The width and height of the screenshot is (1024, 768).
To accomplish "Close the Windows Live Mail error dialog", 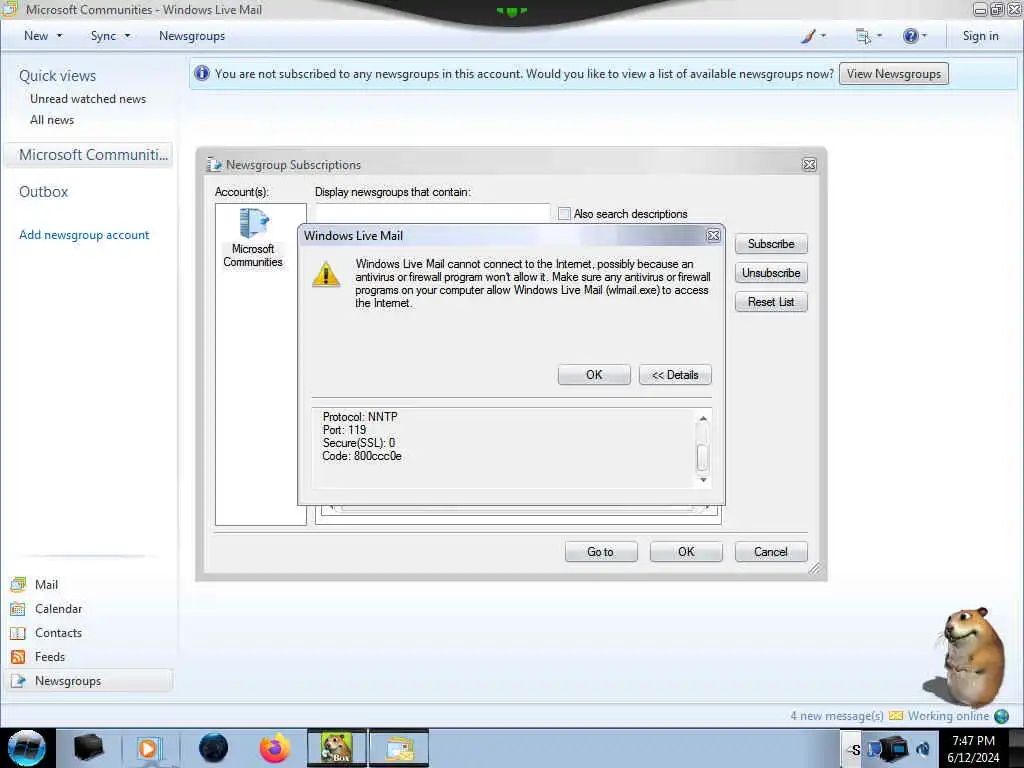I will click(713, 235).
